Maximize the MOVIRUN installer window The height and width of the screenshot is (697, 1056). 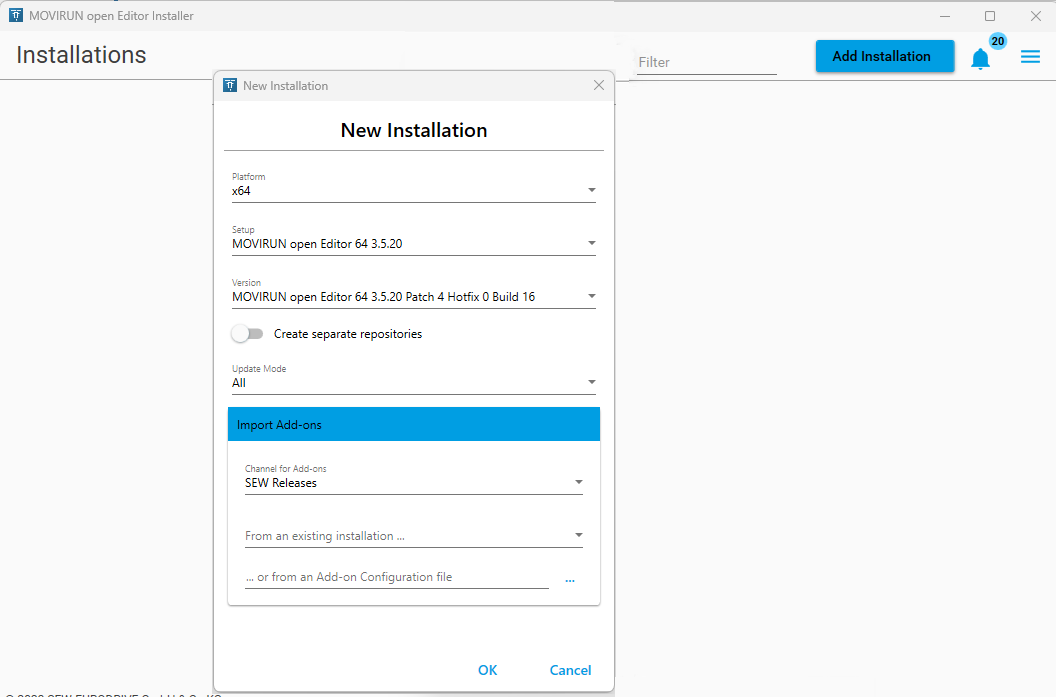pos(990,16)
